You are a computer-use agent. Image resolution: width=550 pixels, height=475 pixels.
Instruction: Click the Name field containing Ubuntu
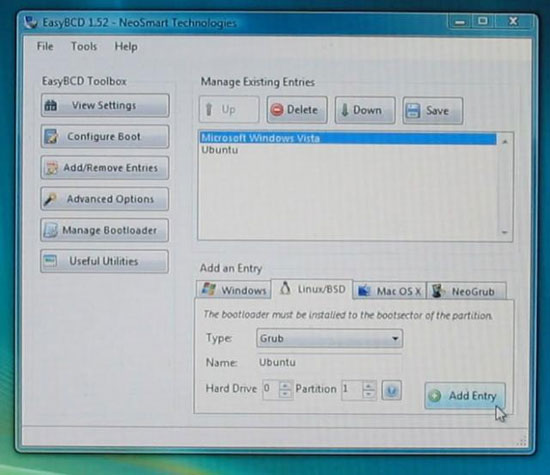pyautogui.click(x=330, y=362)
